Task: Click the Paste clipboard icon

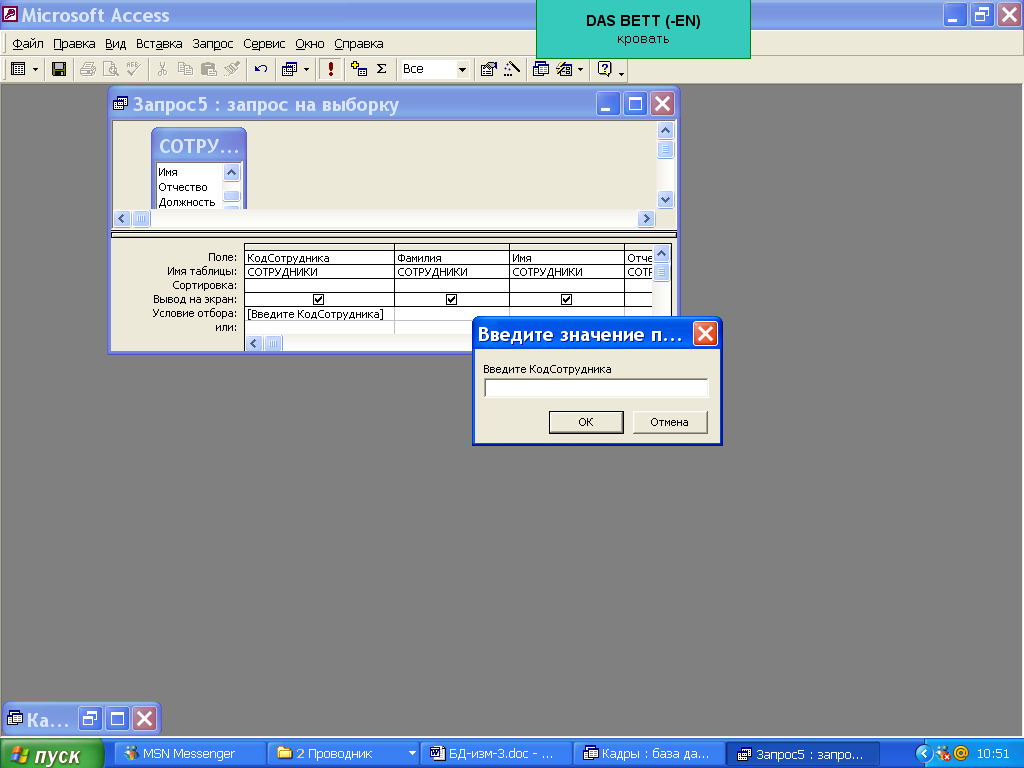Action: pos(208,69)
